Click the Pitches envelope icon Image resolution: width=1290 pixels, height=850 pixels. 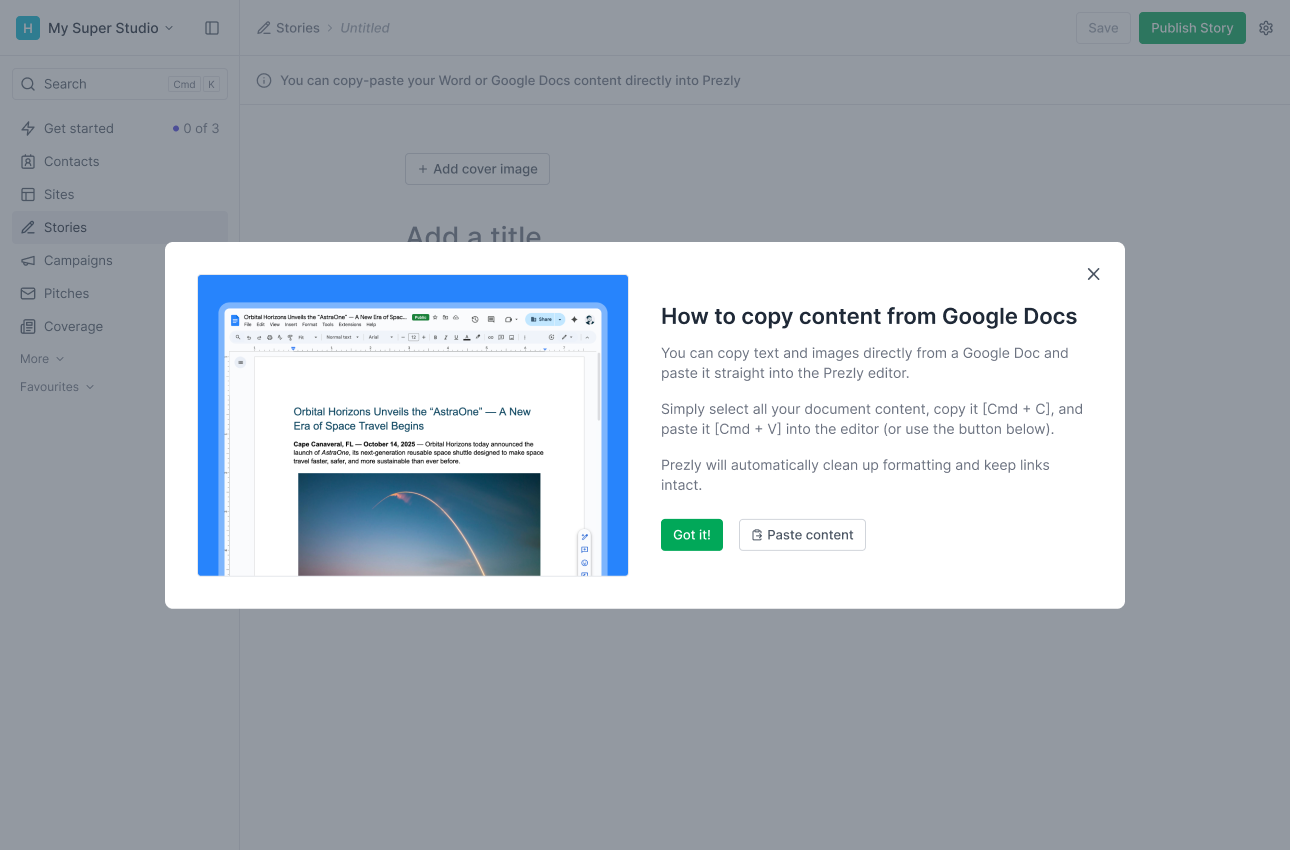coord(28,293)
